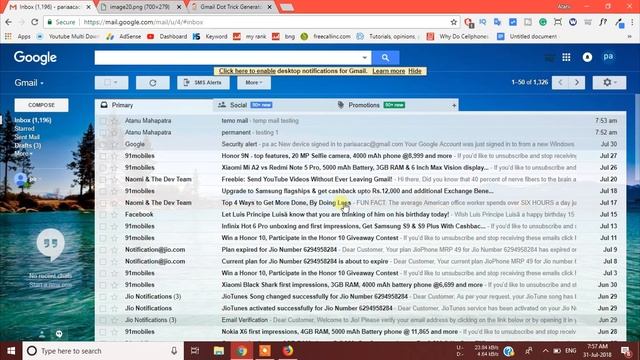
Task: Show search options dropdown arrow
Action: pos(364,58)
